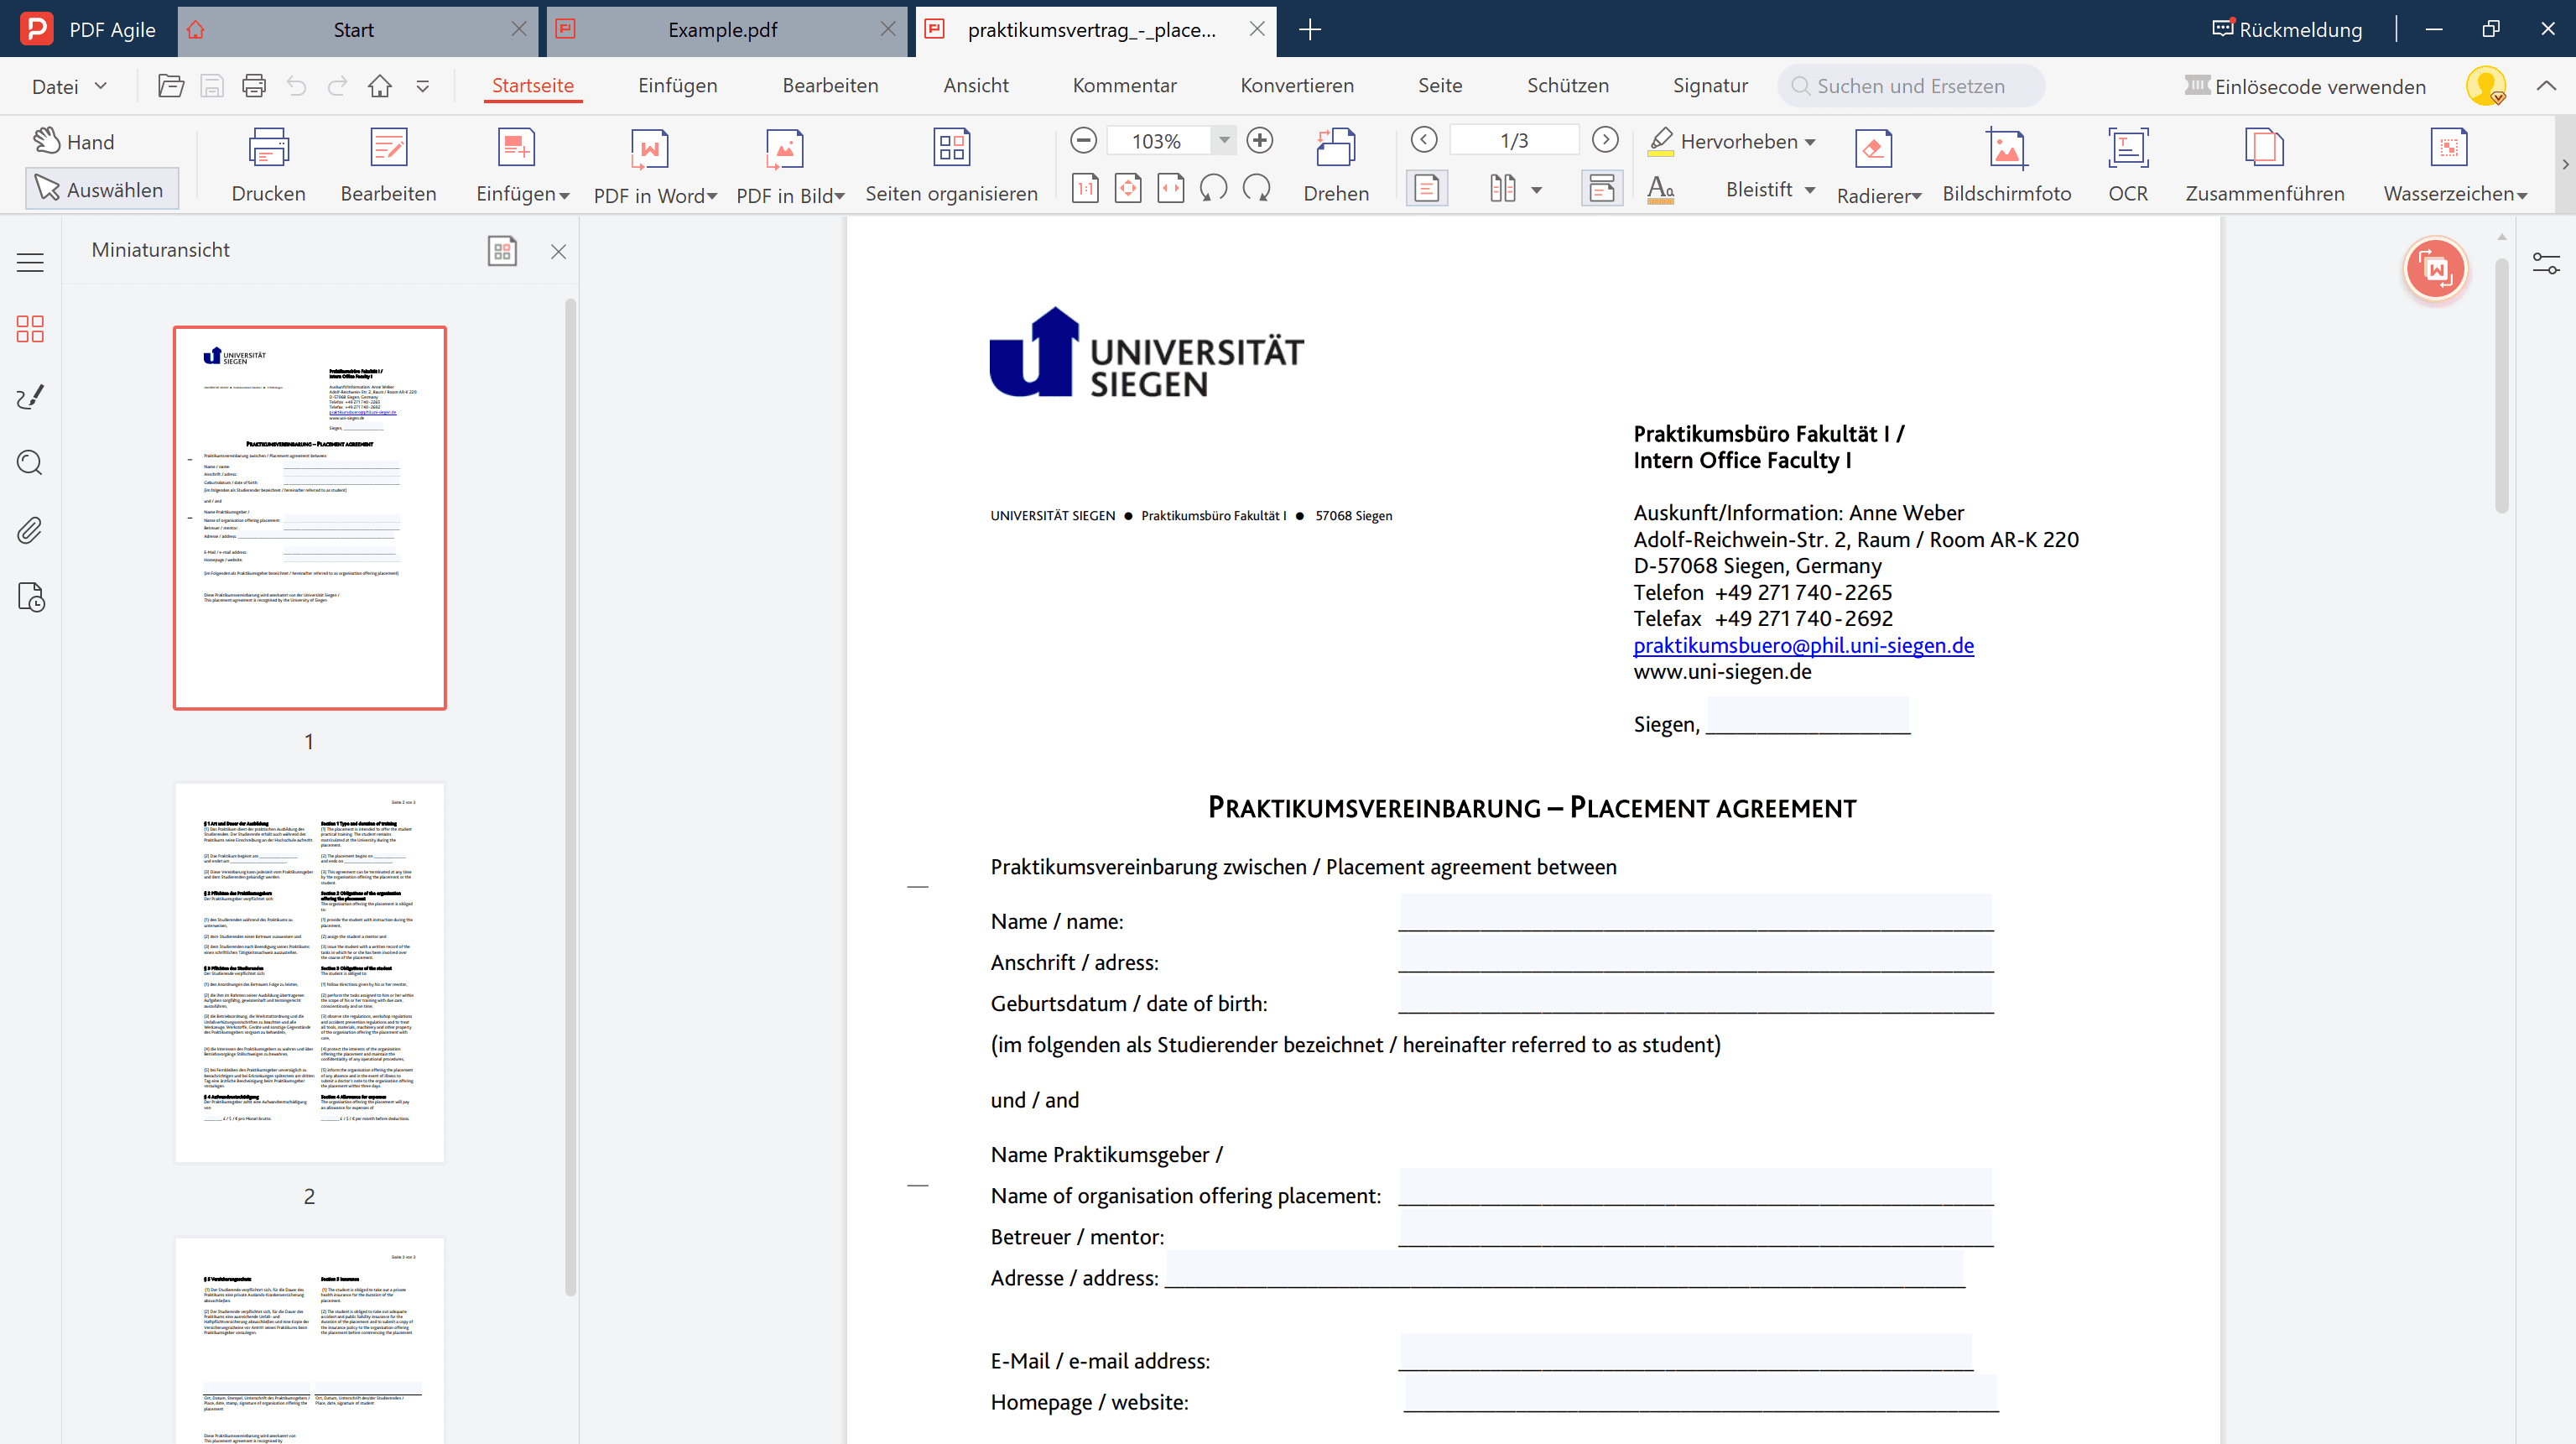Click Einlösecode verwenden

coord(2305,86)
